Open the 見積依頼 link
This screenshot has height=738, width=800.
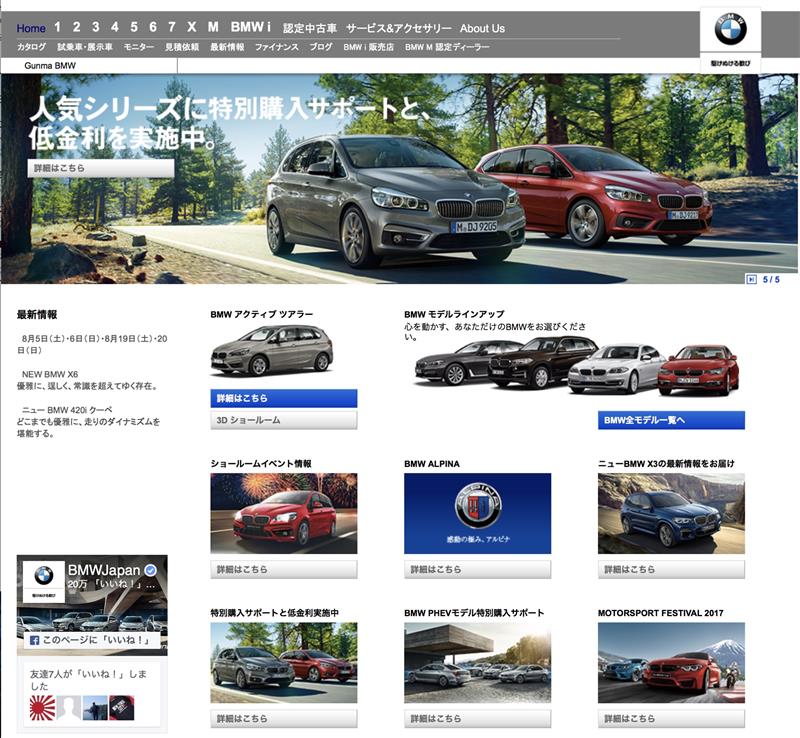coord(182,47)
